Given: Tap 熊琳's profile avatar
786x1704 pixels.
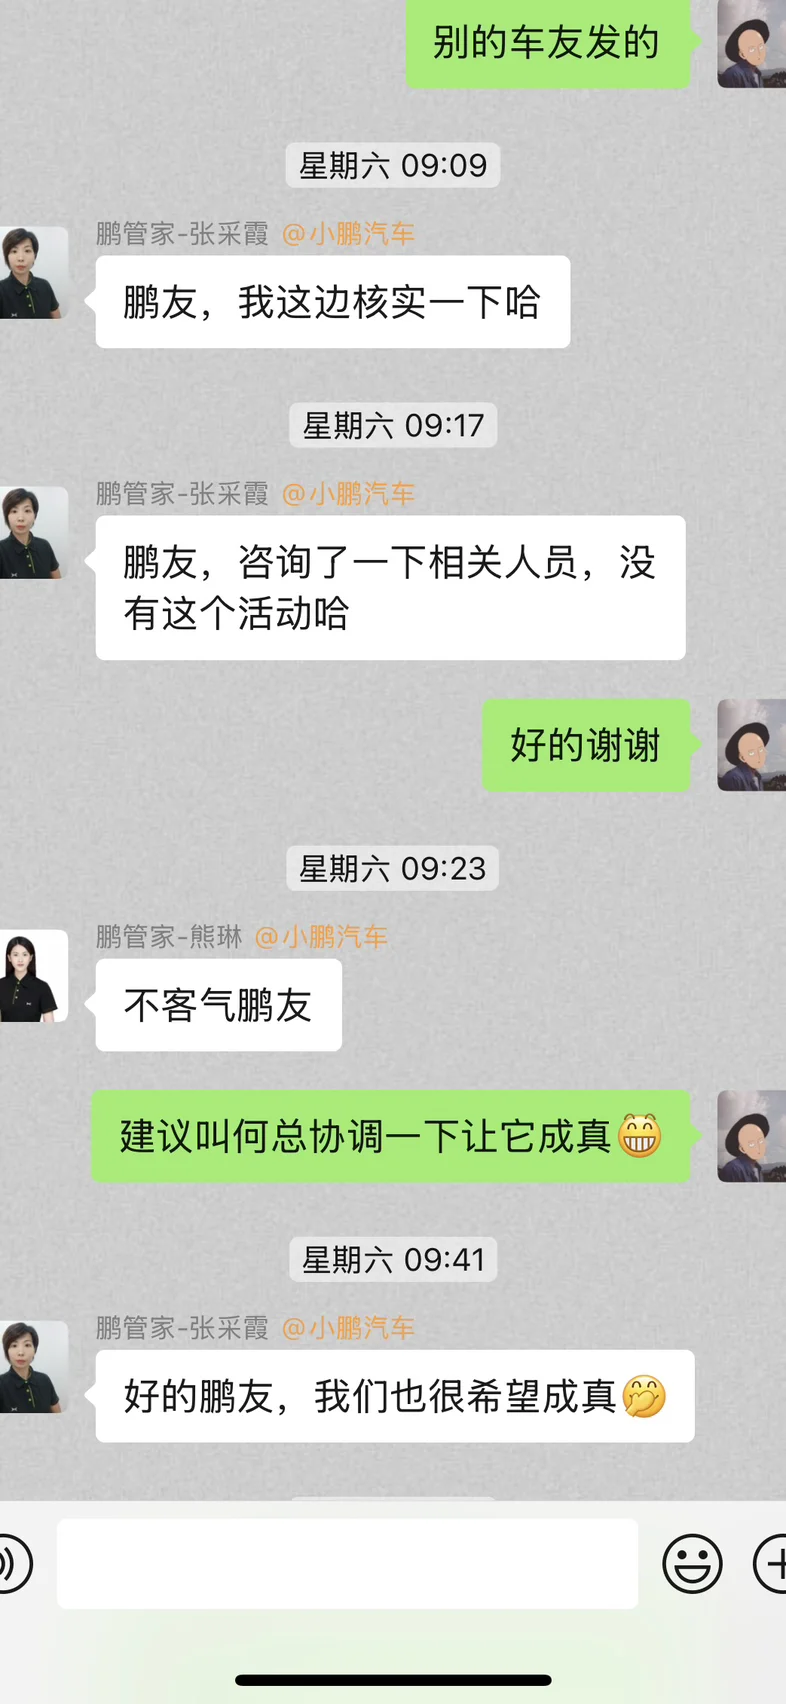Looking at the screenshot, I should (33, 976).
